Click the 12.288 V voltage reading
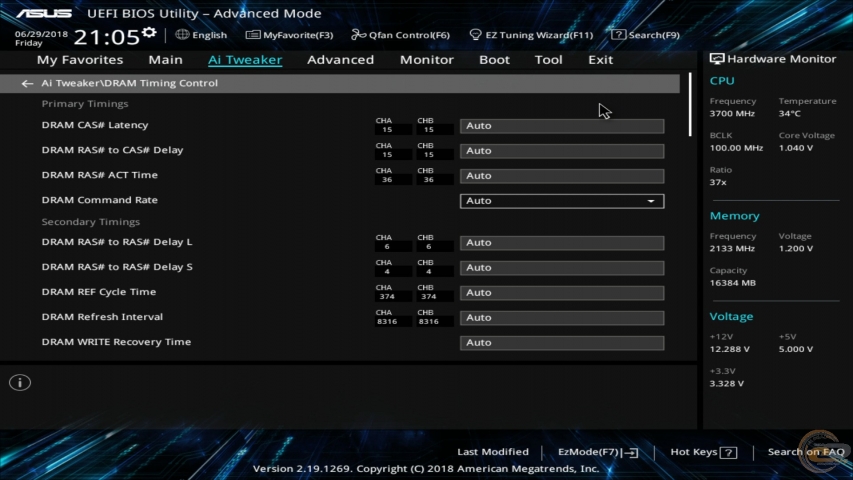 pyautogui.click(x=730, y=349)
